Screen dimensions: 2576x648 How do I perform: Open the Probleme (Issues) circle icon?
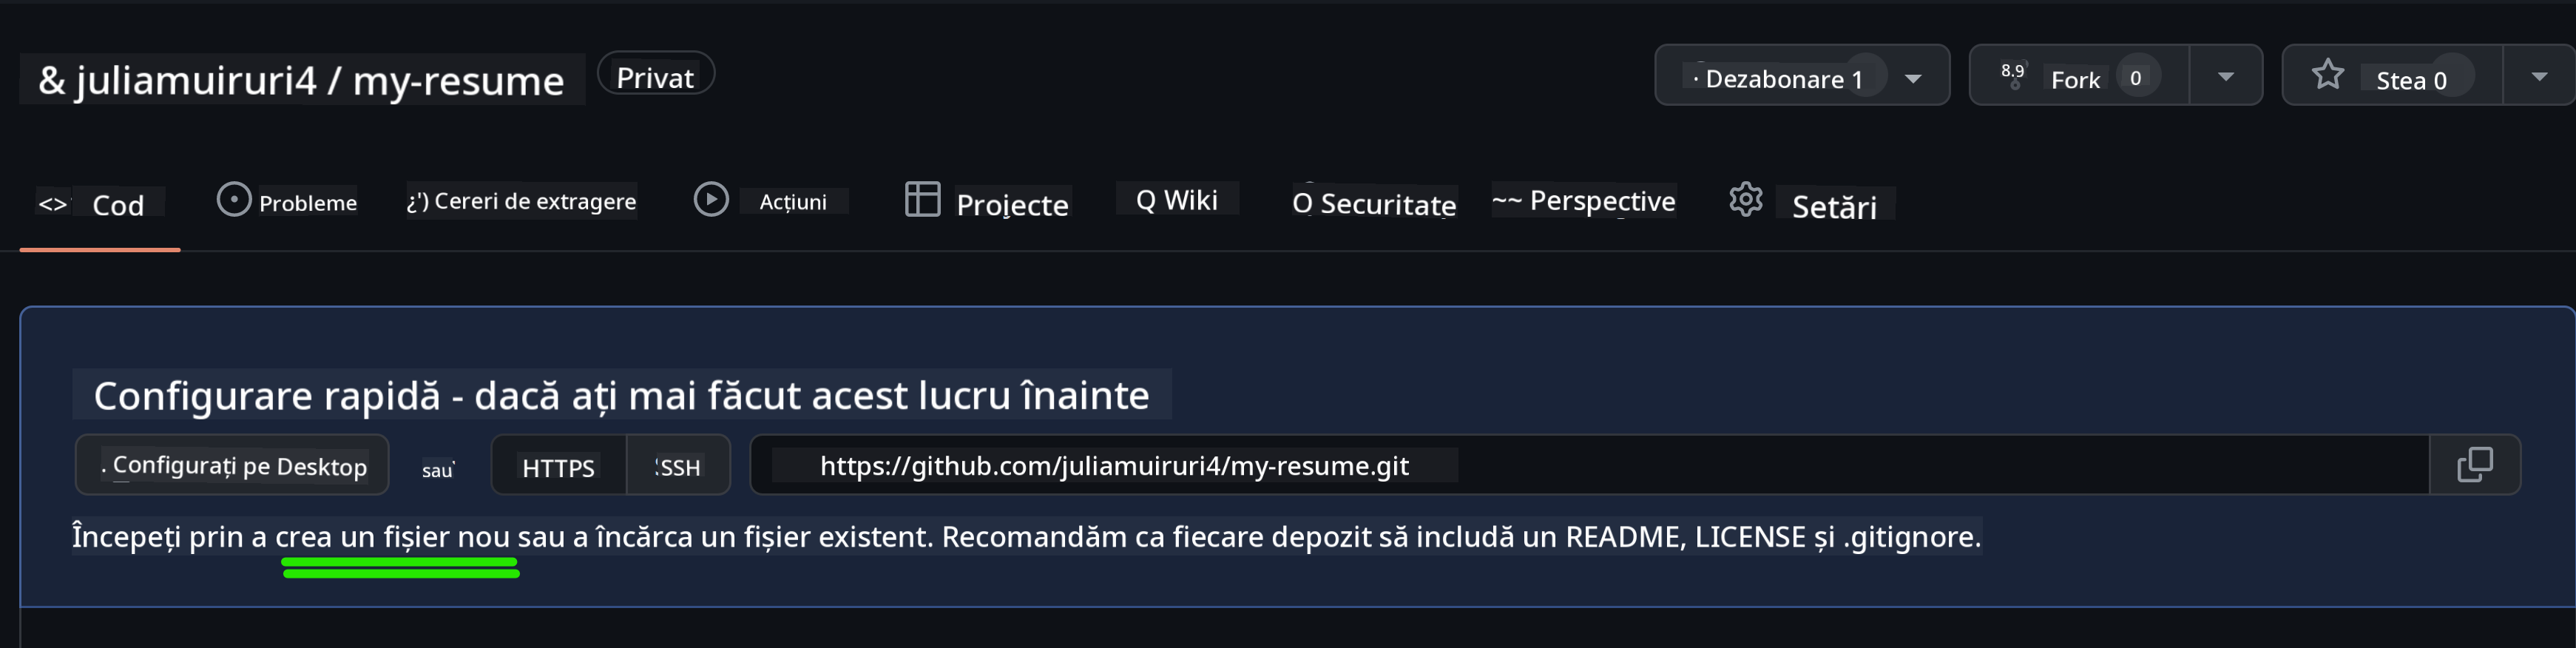233,198
